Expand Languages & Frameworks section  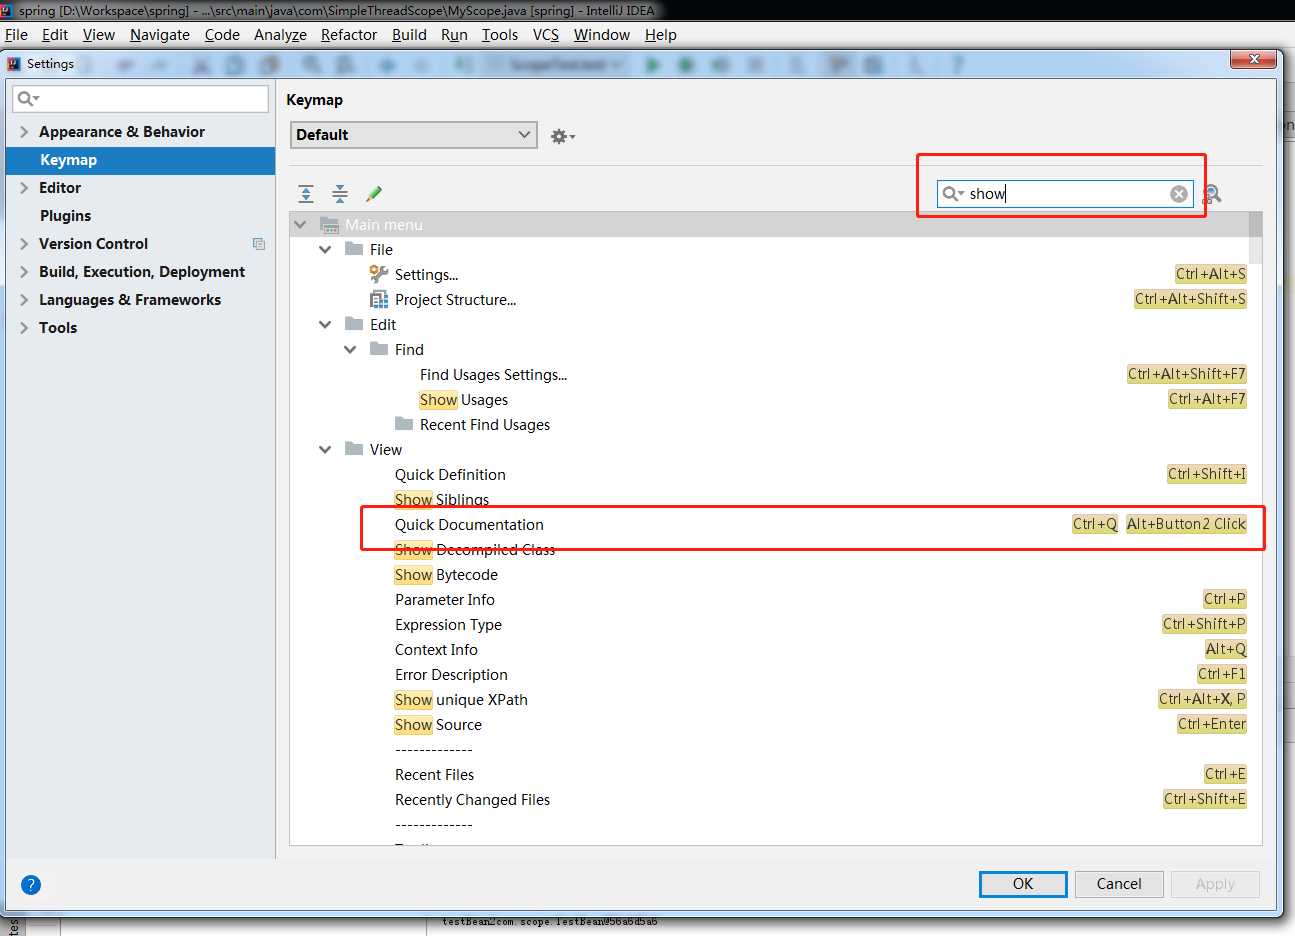pyautogui.click(x=24, y=300)
